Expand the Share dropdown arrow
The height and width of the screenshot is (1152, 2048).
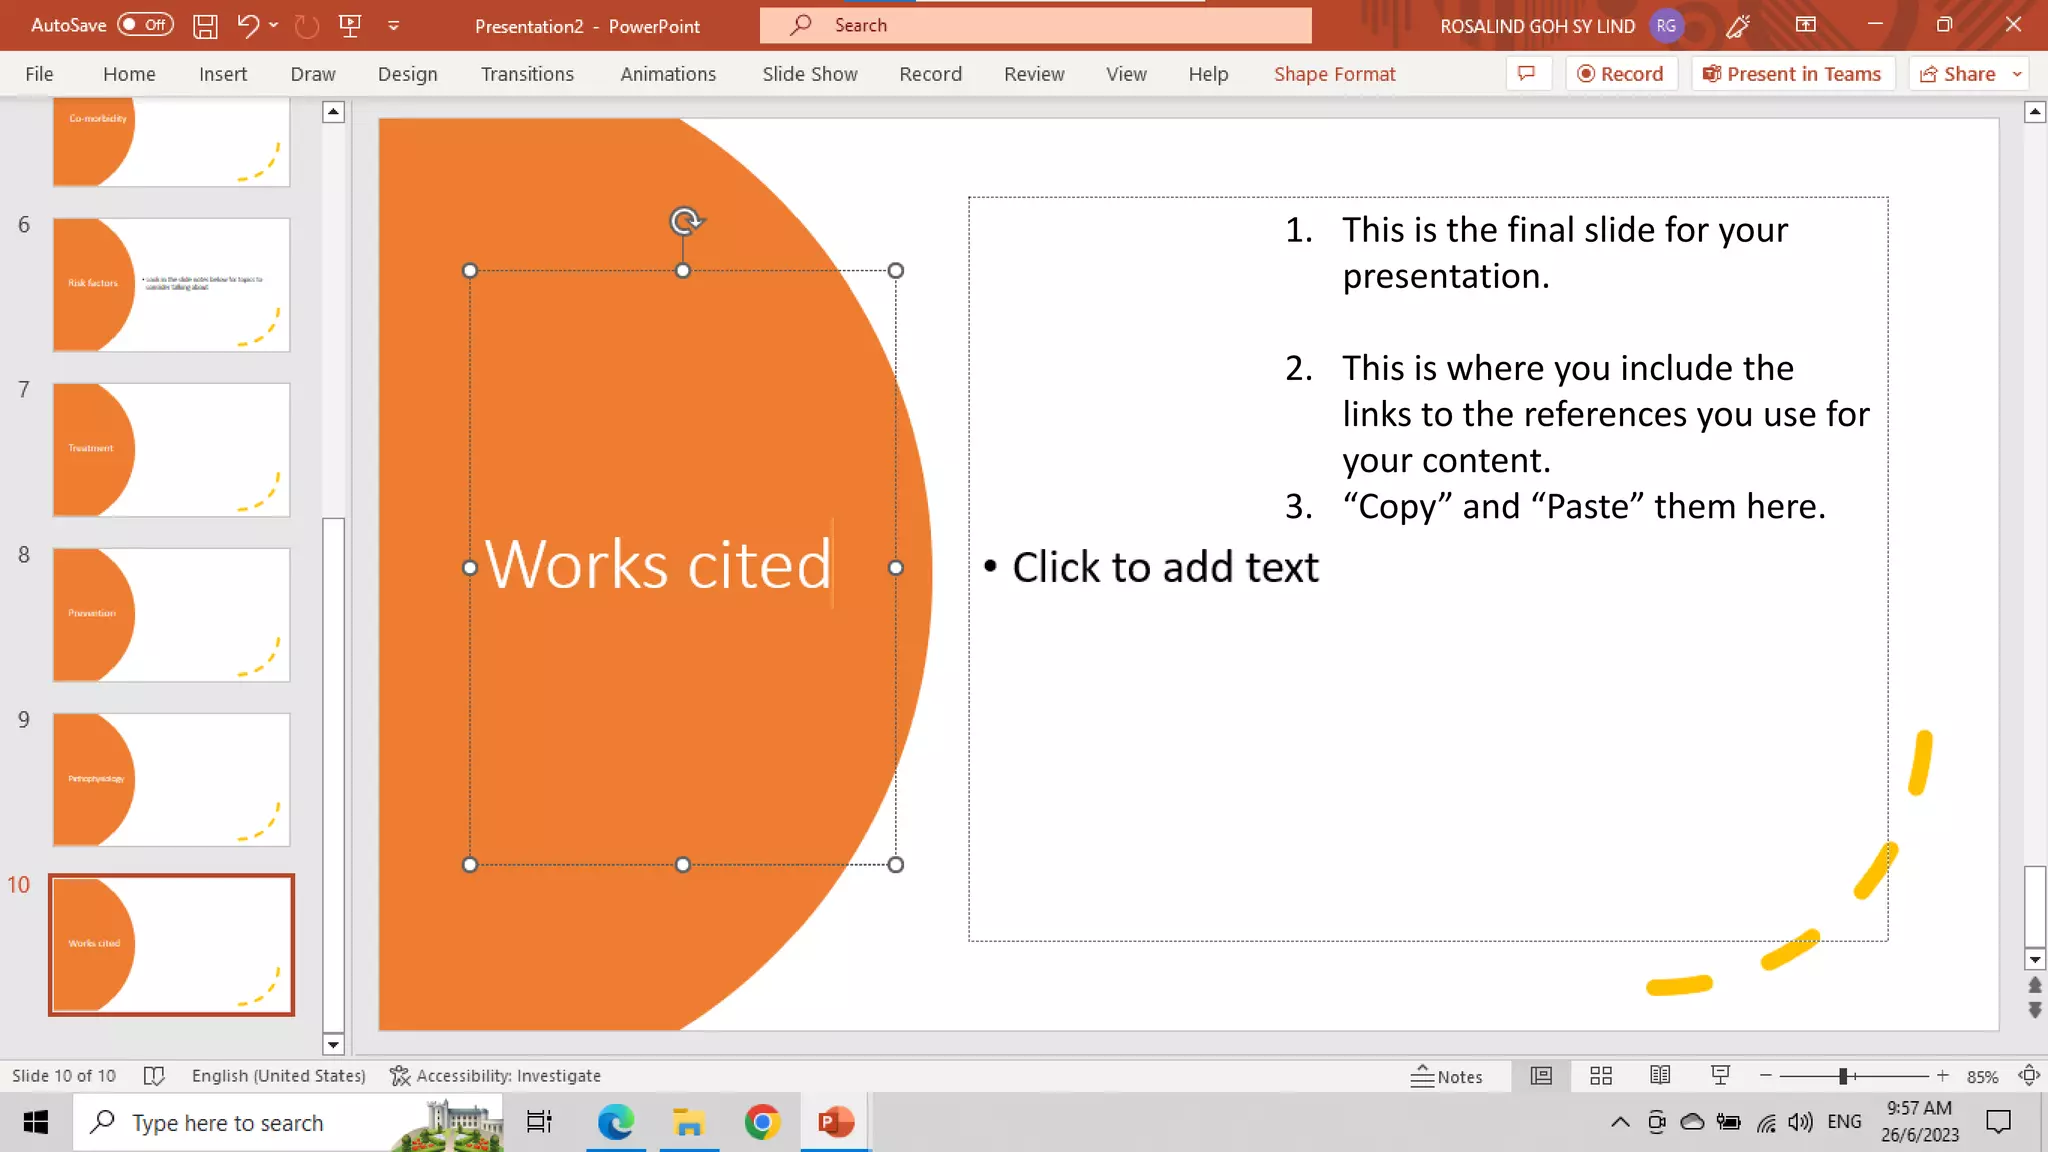2017,74
